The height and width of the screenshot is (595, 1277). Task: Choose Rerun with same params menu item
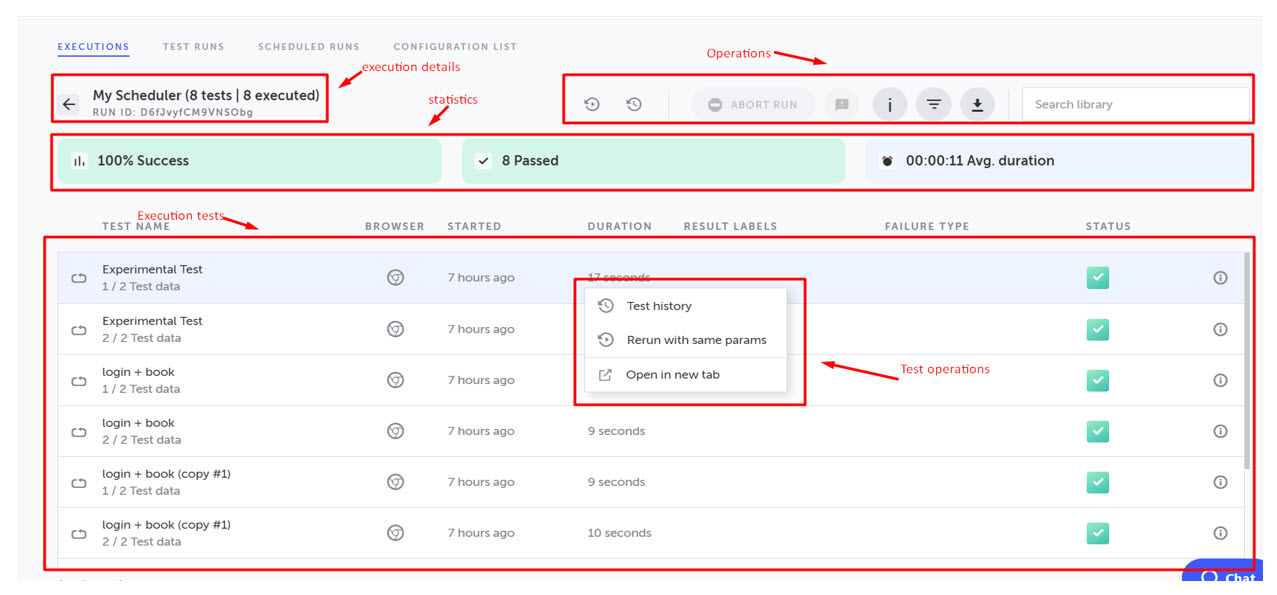696,340
